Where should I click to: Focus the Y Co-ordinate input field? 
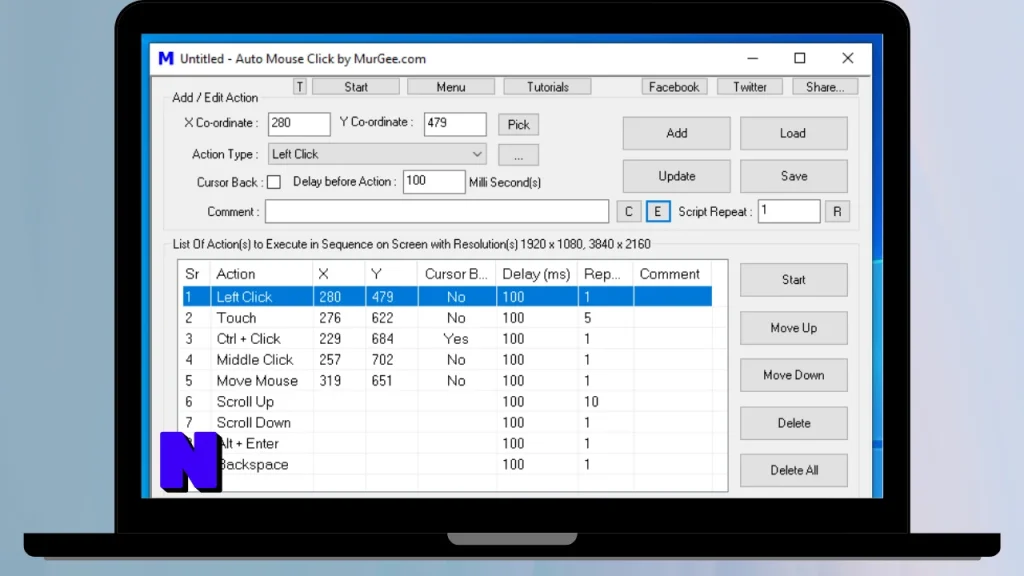[x=455, y=123]
